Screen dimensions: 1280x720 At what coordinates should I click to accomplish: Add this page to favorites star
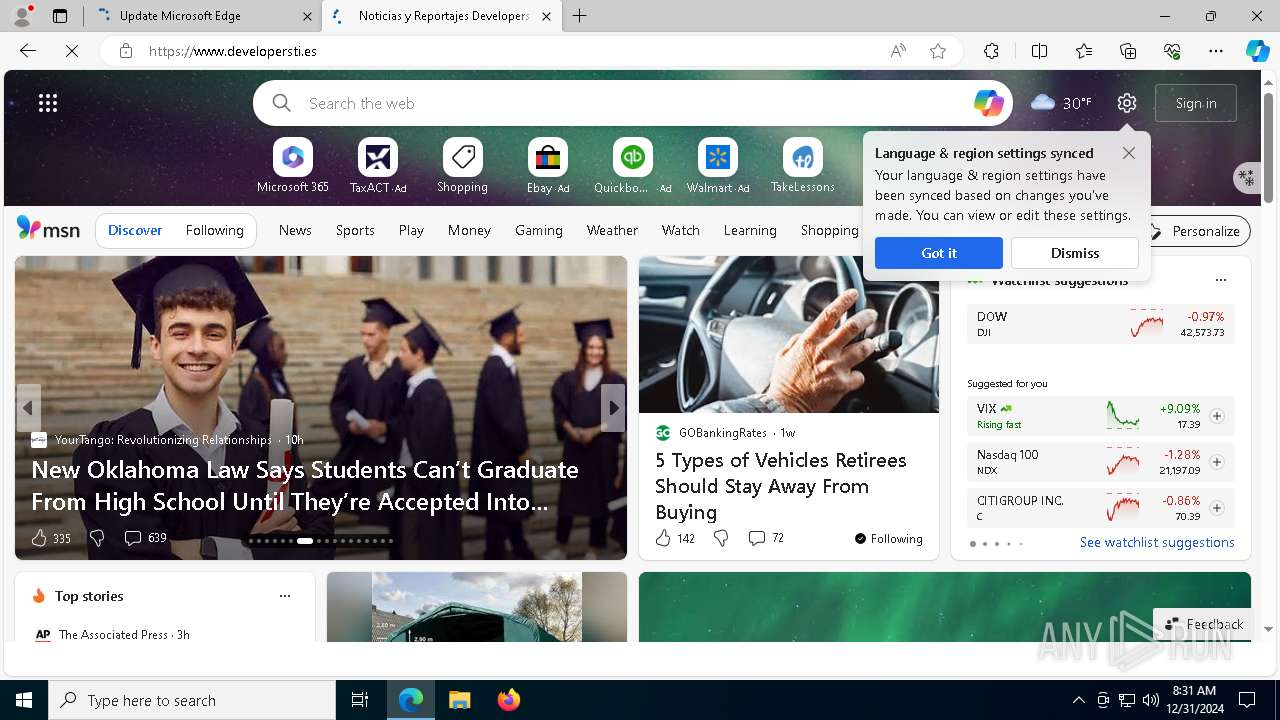(938, 51)
